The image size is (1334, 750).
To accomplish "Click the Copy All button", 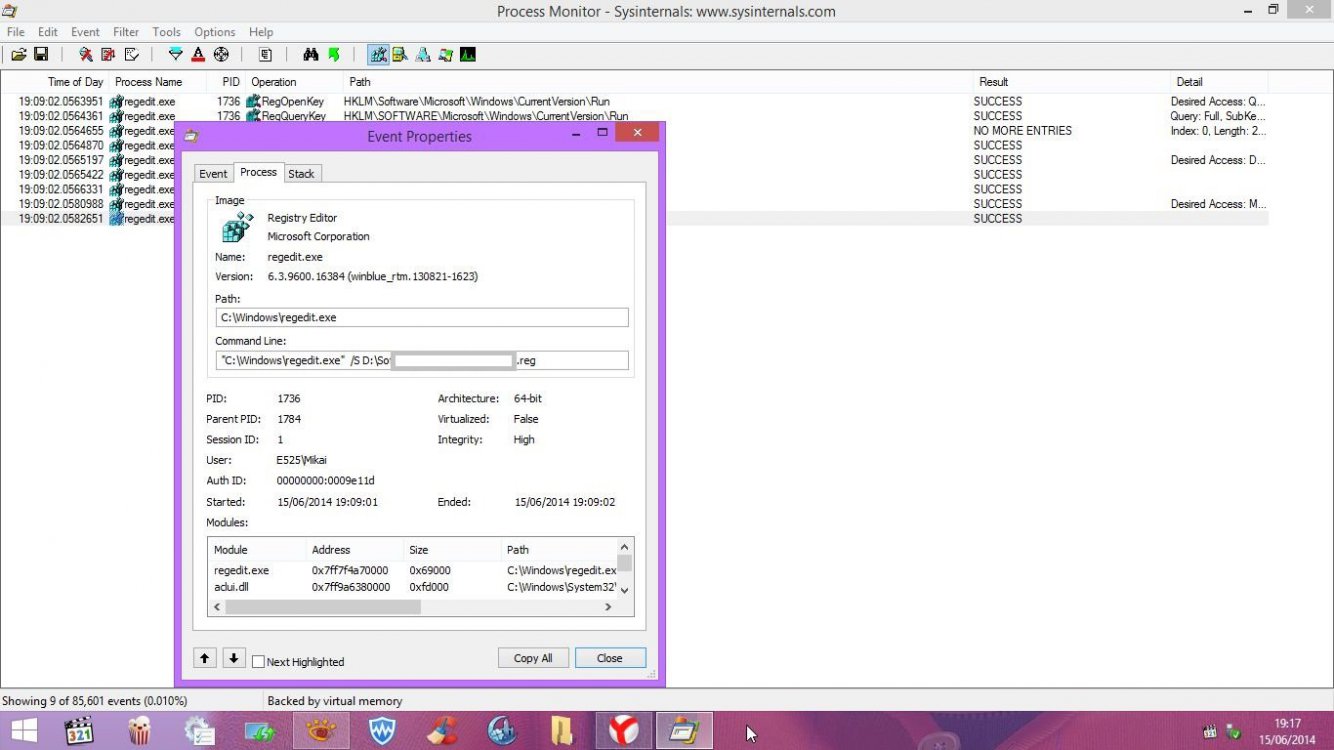I will tap(533, 658).
